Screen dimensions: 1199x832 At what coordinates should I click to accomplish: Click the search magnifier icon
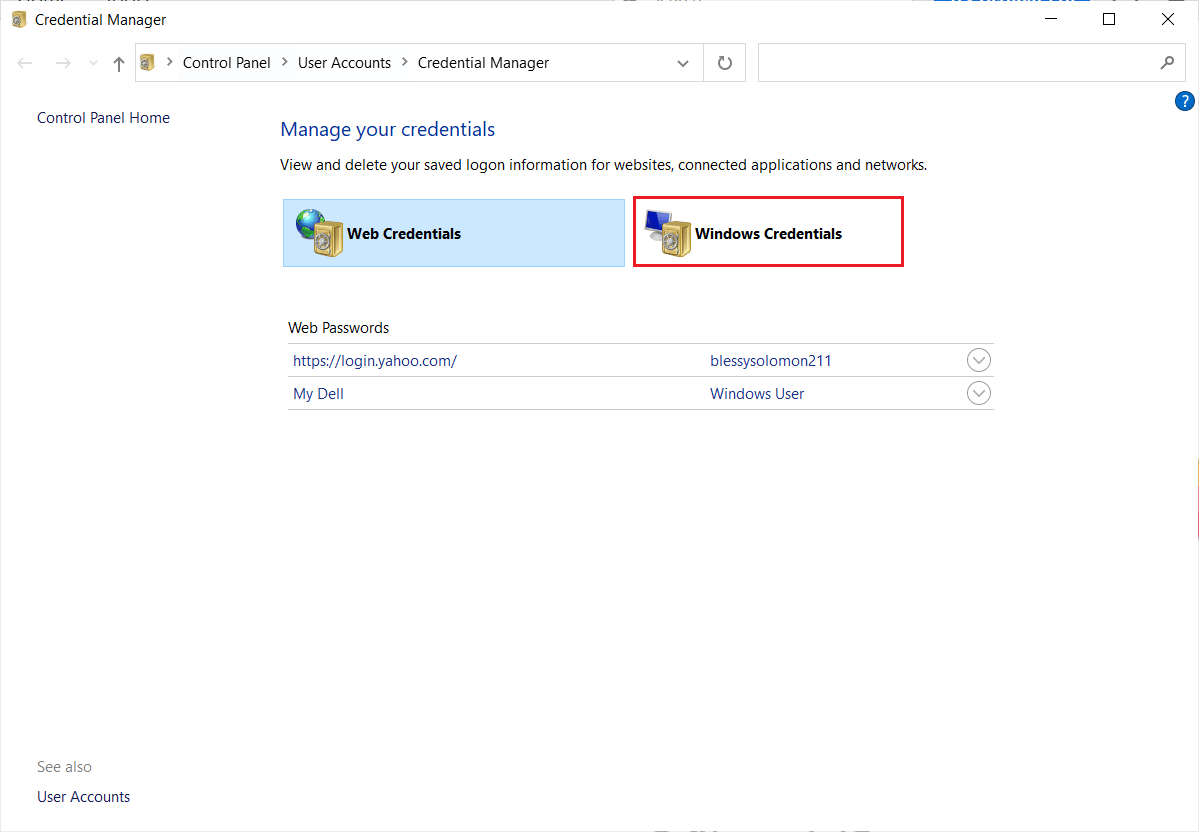[1167, 63]
